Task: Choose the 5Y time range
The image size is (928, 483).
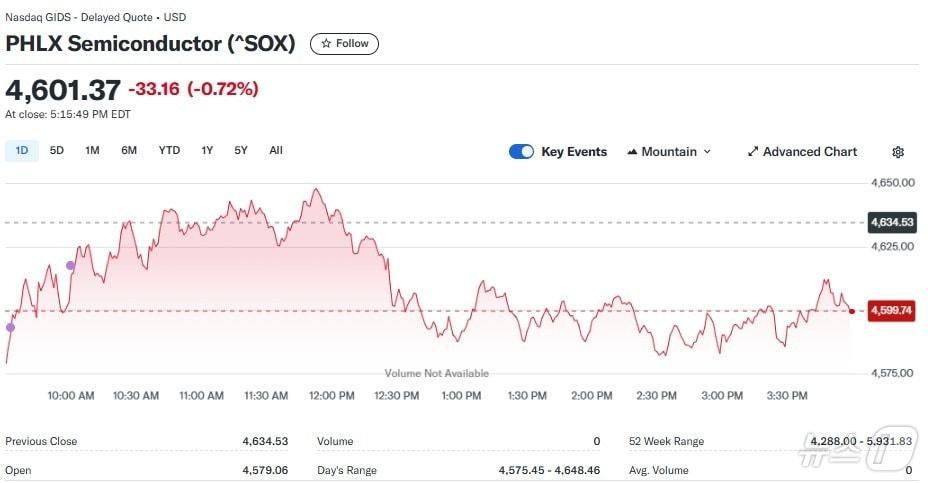Action: (241, 151)
